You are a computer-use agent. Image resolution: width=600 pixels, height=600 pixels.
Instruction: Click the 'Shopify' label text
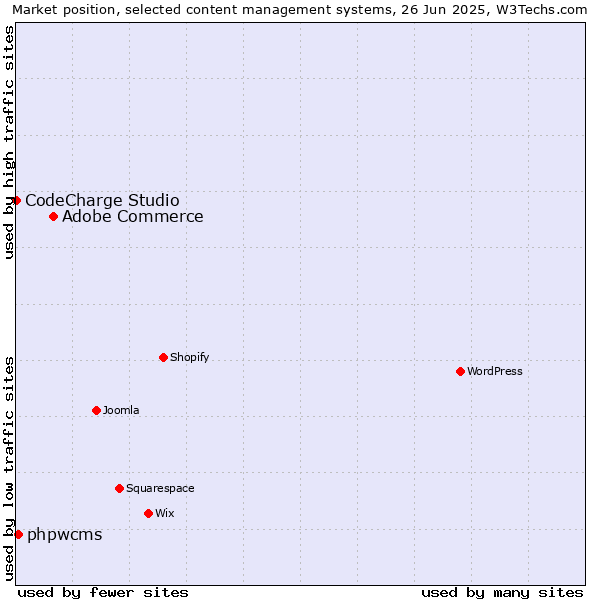[189, 357]
